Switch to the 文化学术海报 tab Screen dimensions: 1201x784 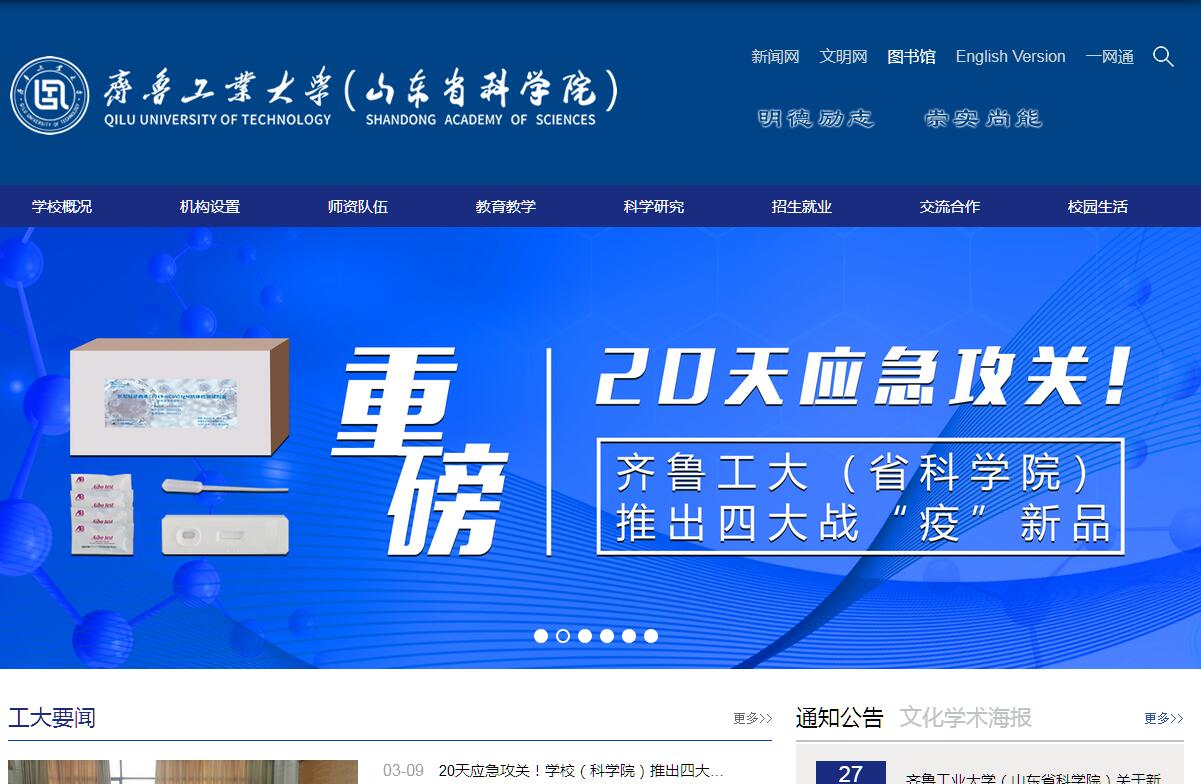965,718
